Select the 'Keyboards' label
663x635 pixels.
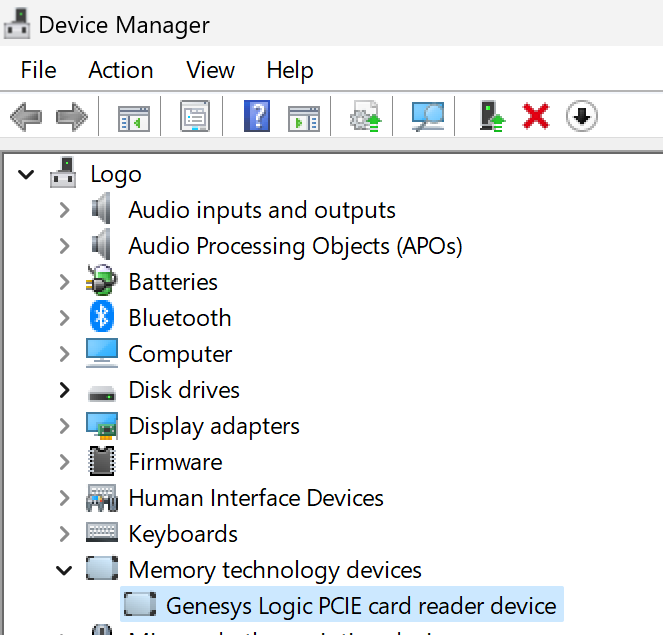point(183,534)
